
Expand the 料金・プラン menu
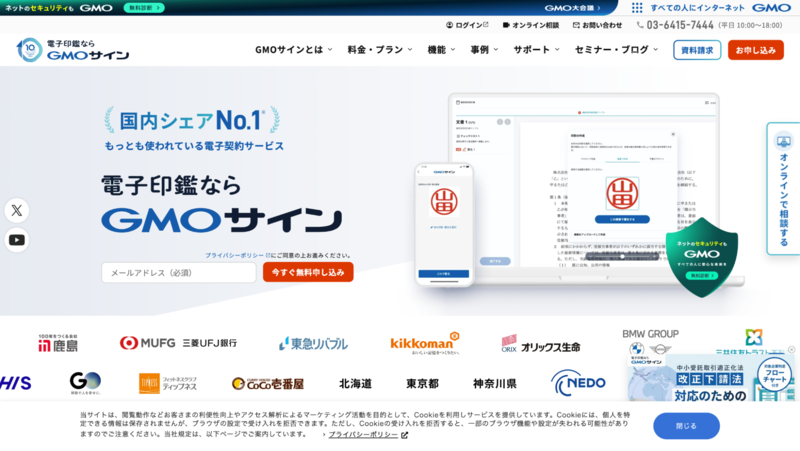(x=380, y=49)
